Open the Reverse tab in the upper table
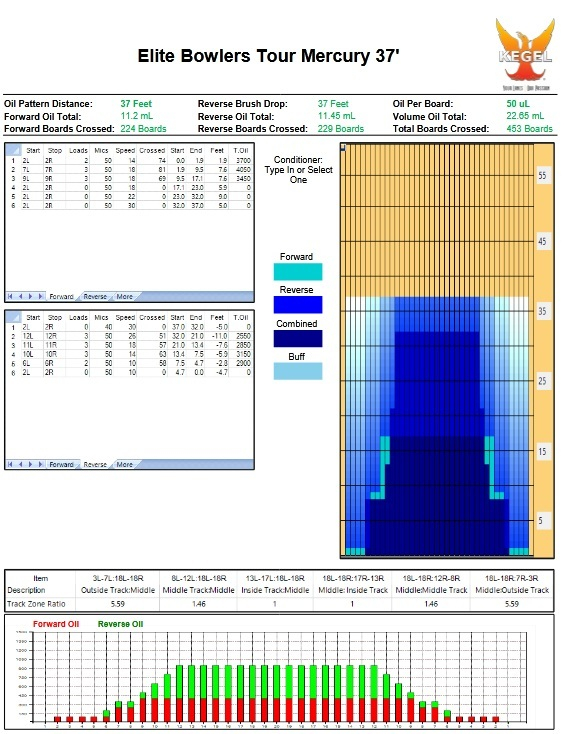Image resolution: width=564 pixels, height=734 pixels. pos(95,297)
